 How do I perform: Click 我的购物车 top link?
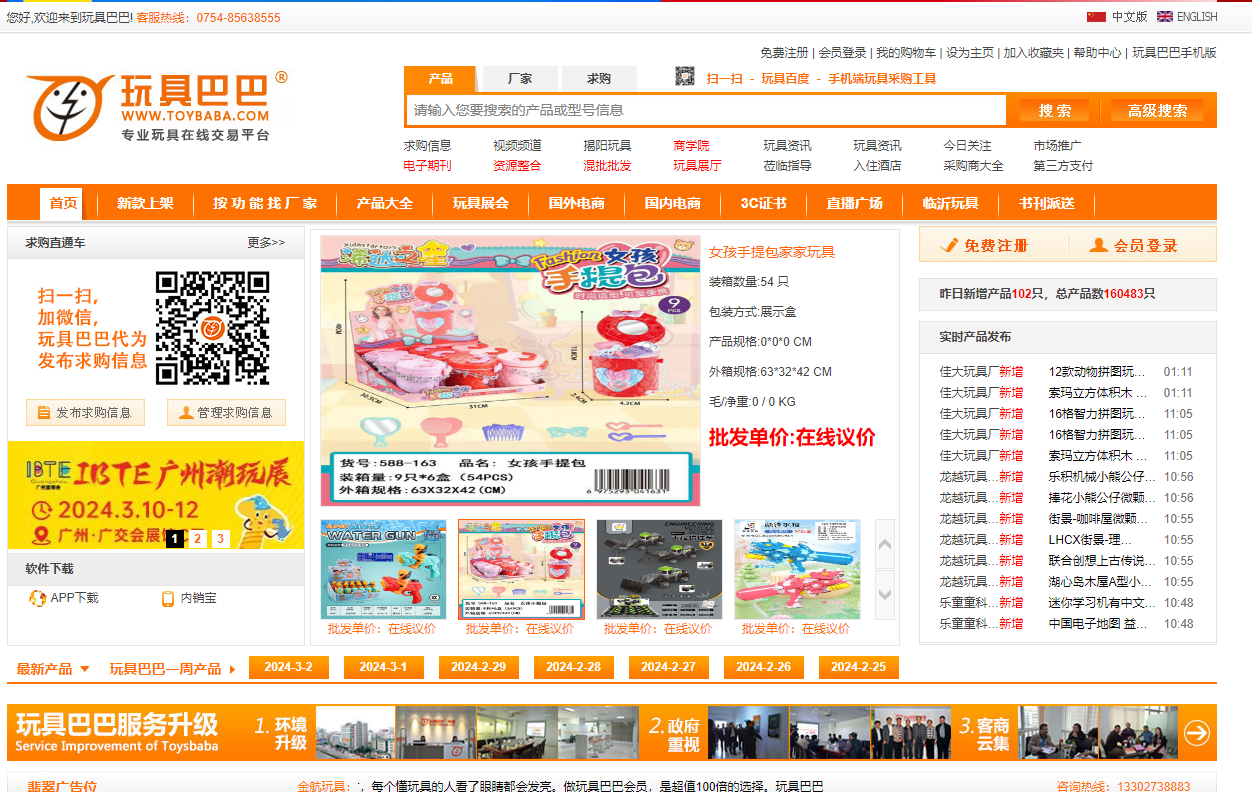click(906, 53)
